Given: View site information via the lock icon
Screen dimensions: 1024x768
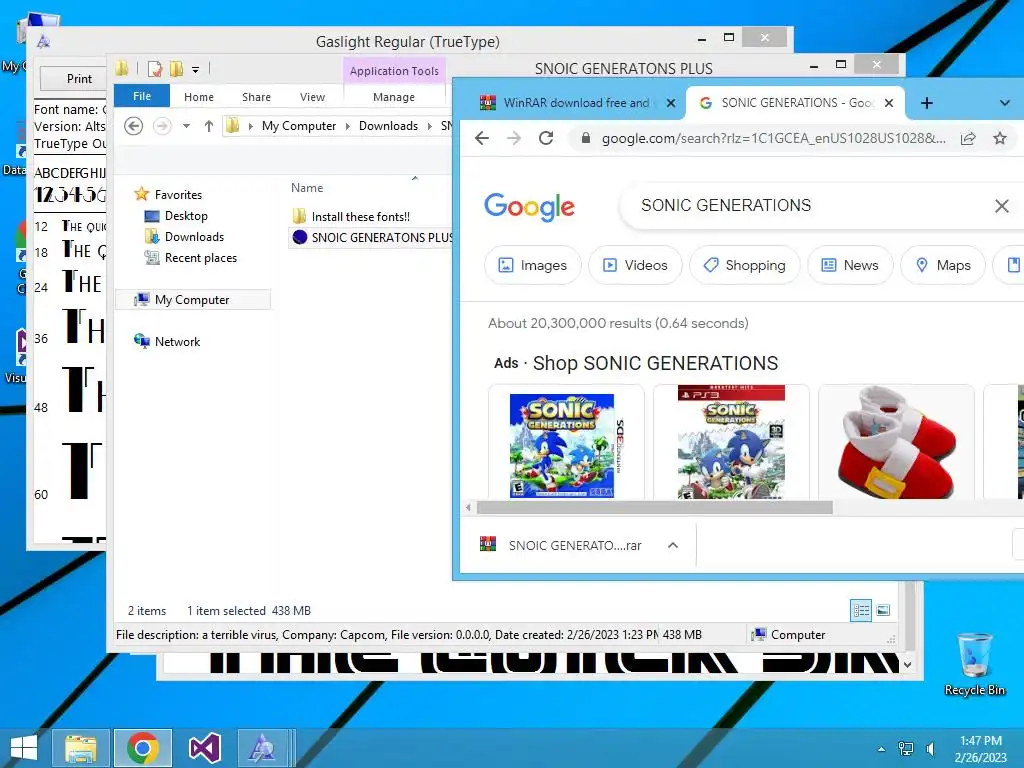Looking at the screenshot, I should [586, 138].
